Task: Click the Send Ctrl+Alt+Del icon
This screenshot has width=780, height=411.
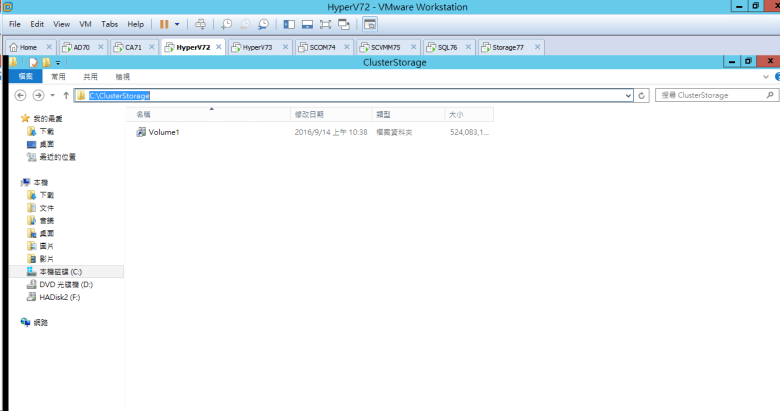Action: point(201,23)
